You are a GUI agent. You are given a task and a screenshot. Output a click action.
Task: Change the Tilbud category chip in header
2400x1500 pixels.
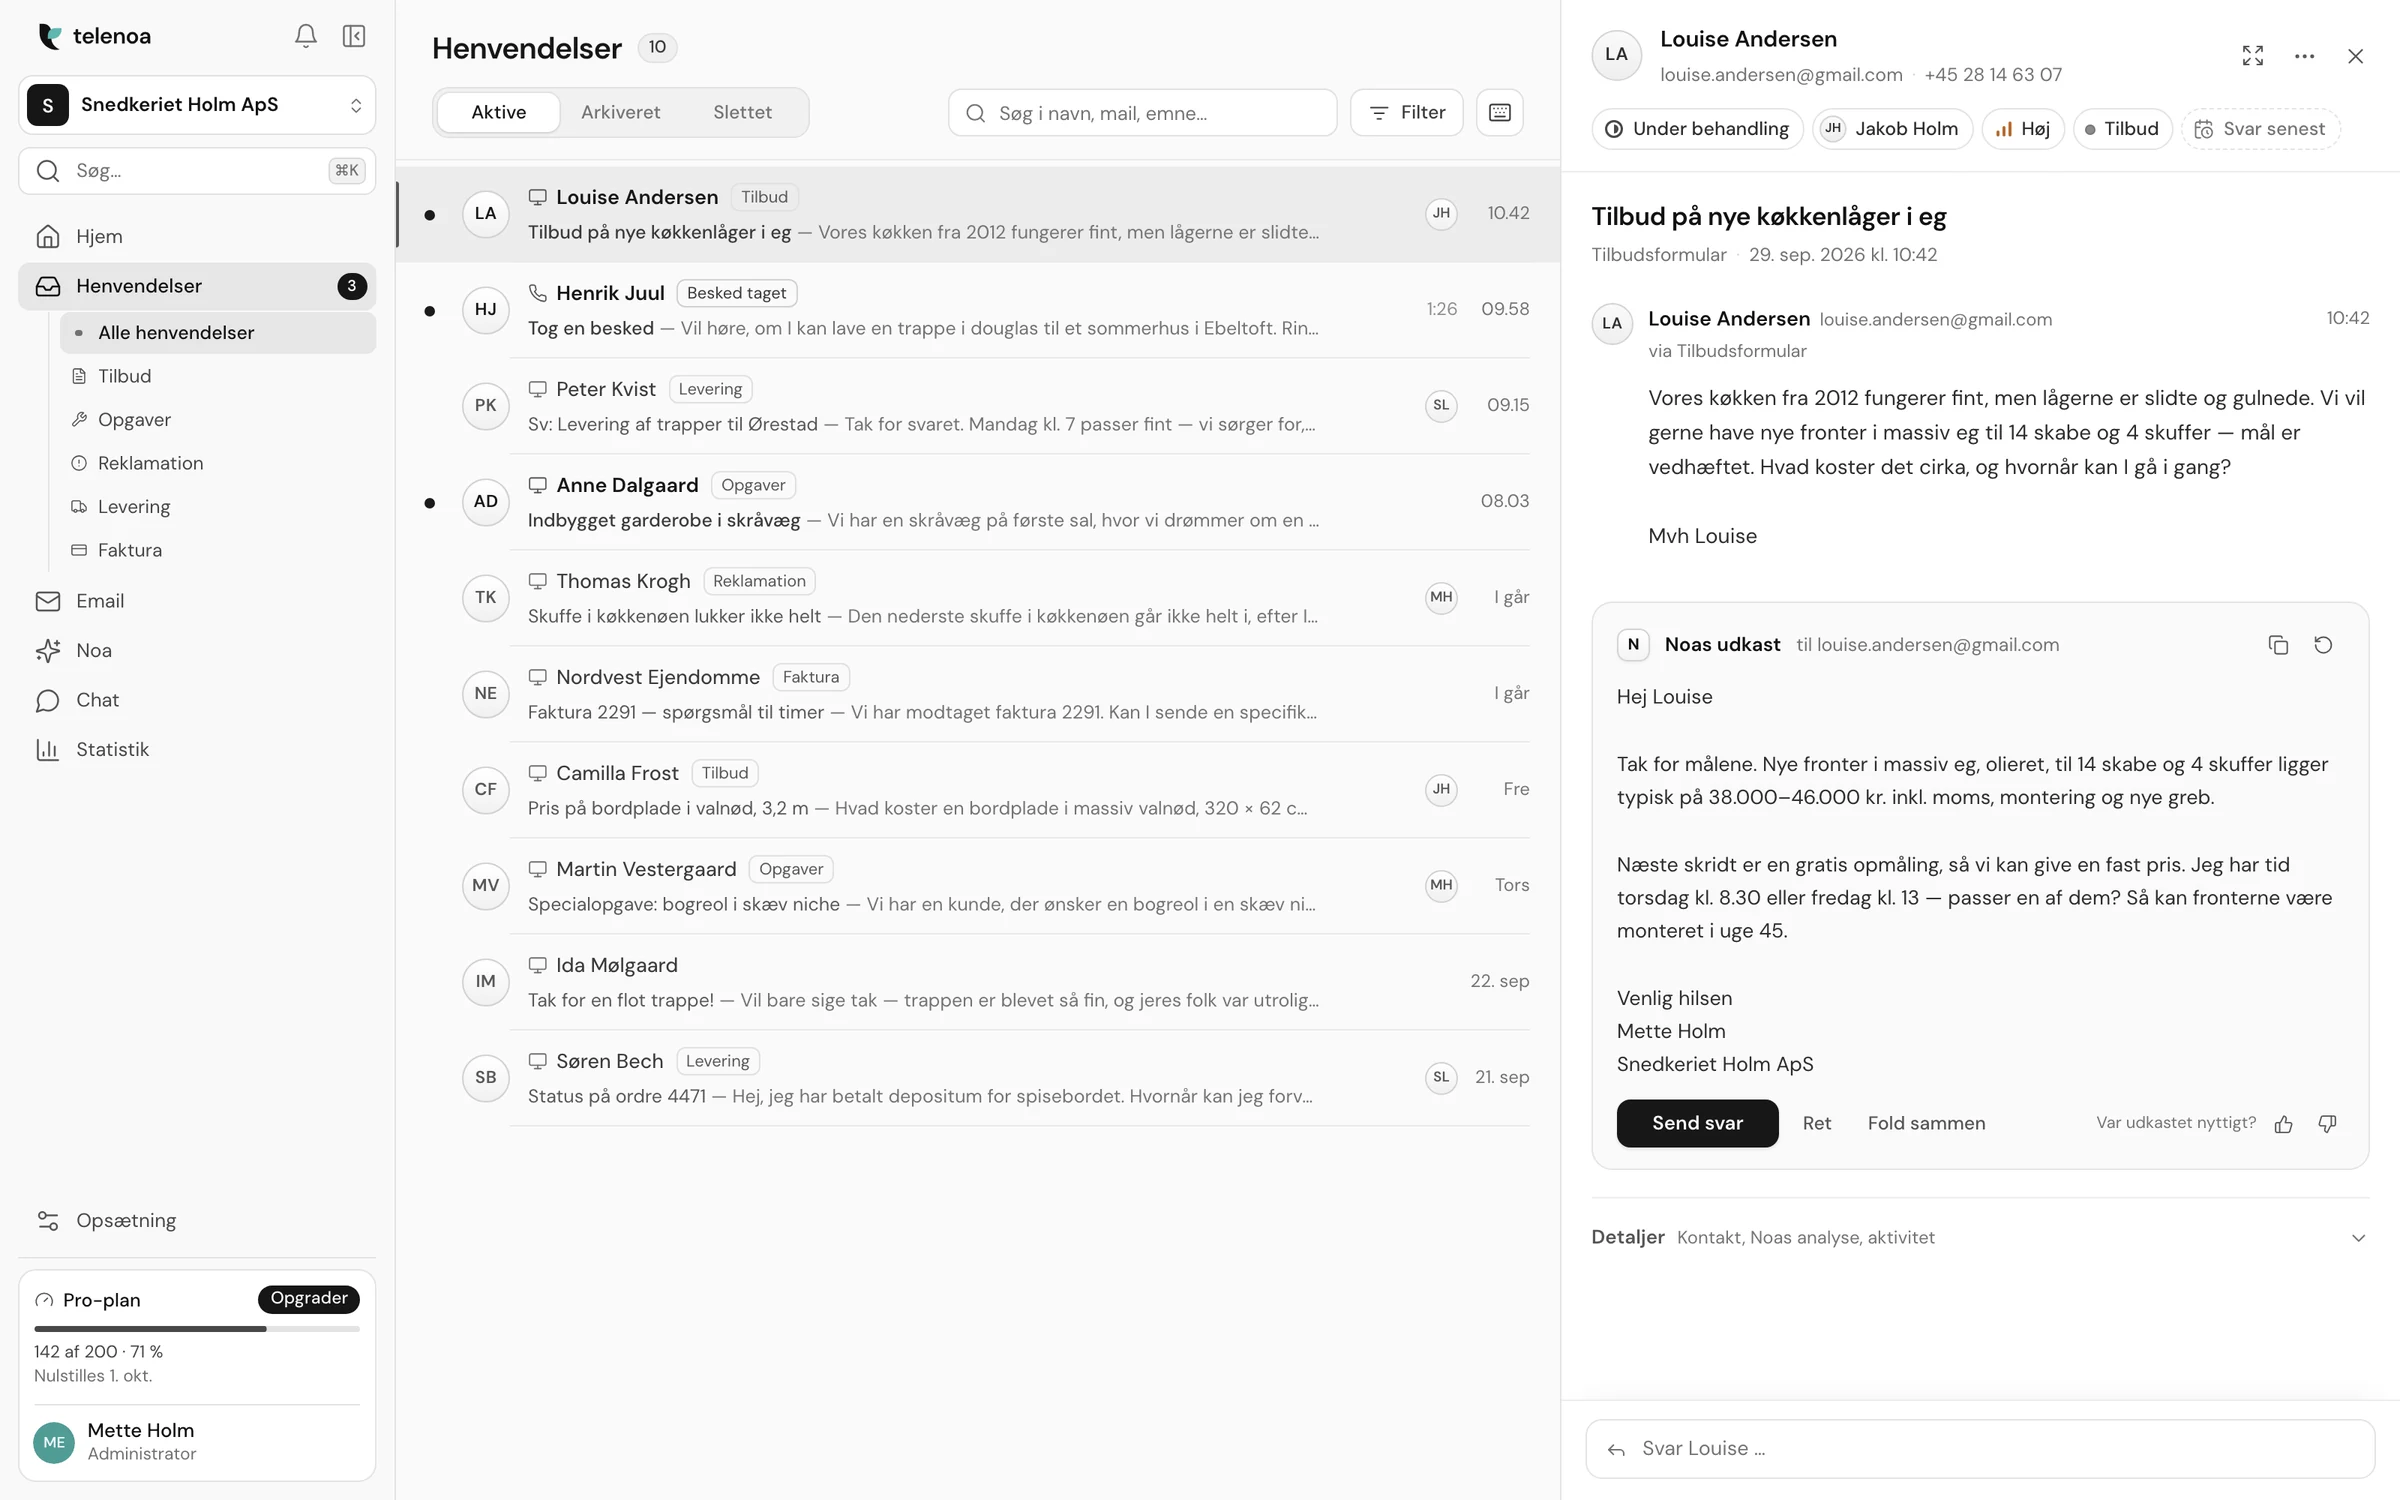[2122, 129]
